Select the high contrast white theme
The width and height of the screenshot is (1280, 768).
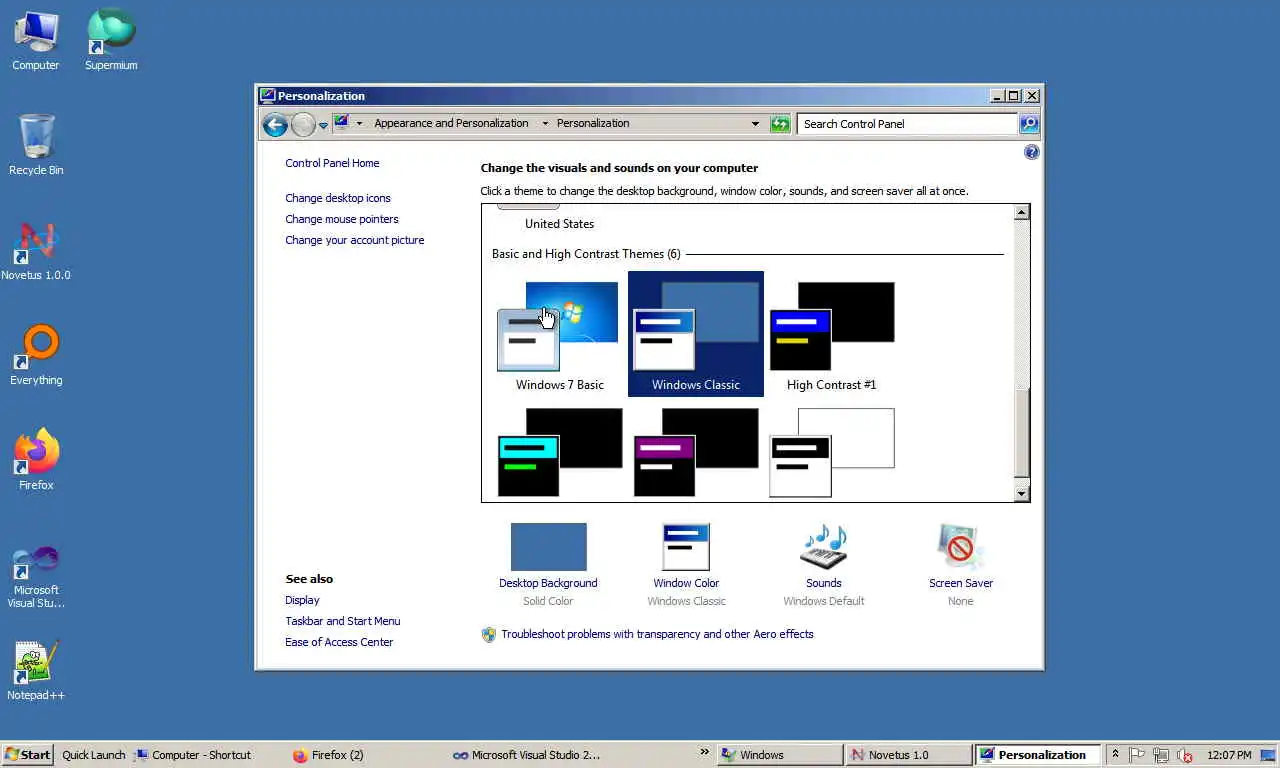pyautogui.click(x=831, y=452)
